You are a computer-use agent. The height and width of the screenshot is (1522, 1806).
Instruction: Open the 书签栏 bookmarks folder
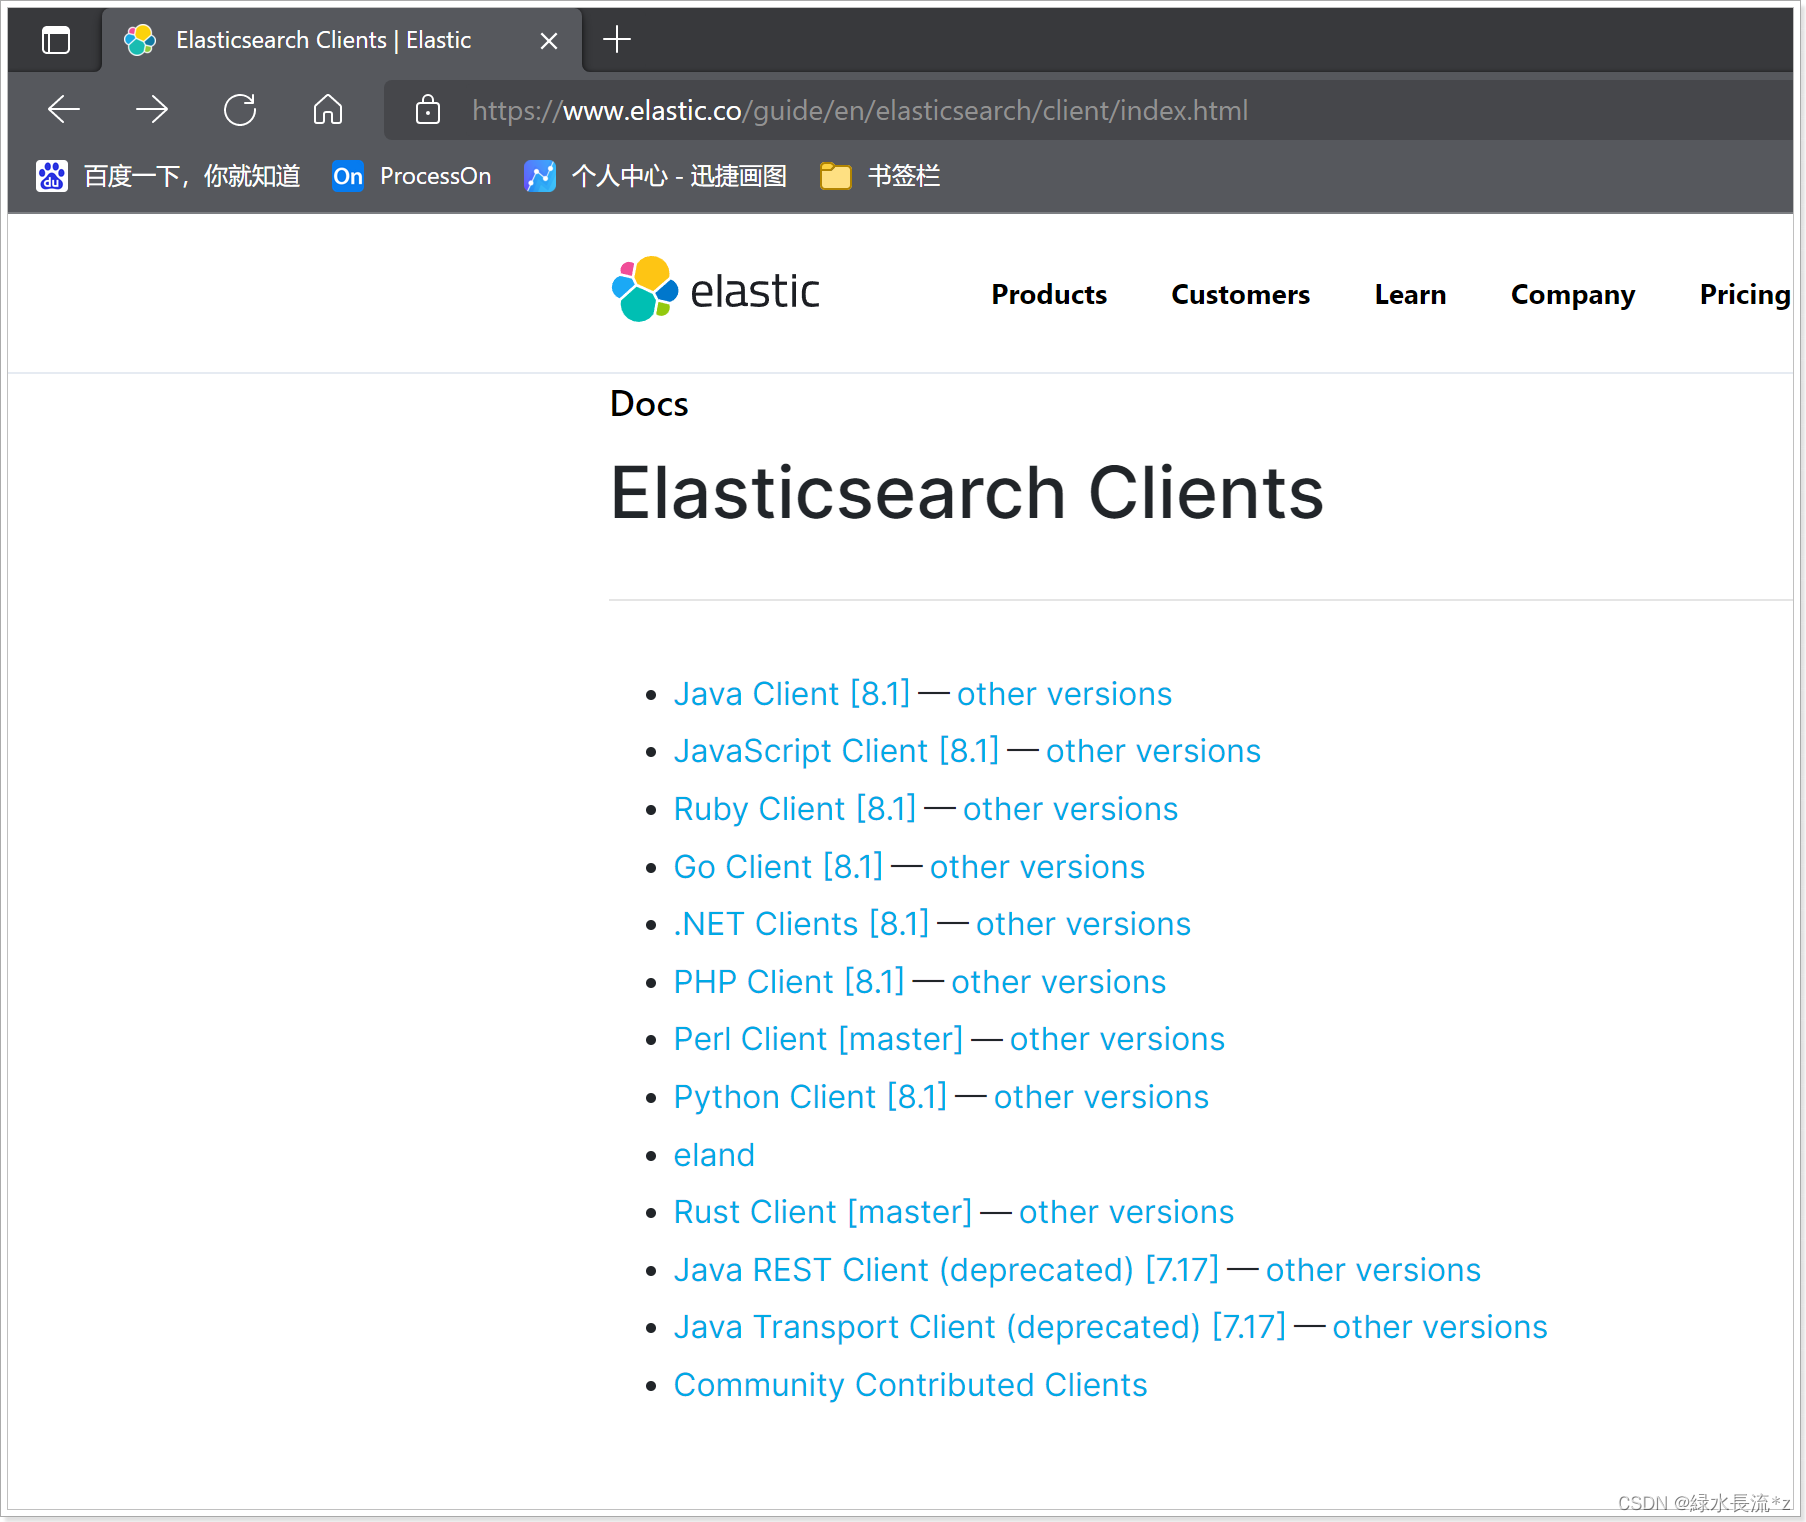[x=880, y=176]
